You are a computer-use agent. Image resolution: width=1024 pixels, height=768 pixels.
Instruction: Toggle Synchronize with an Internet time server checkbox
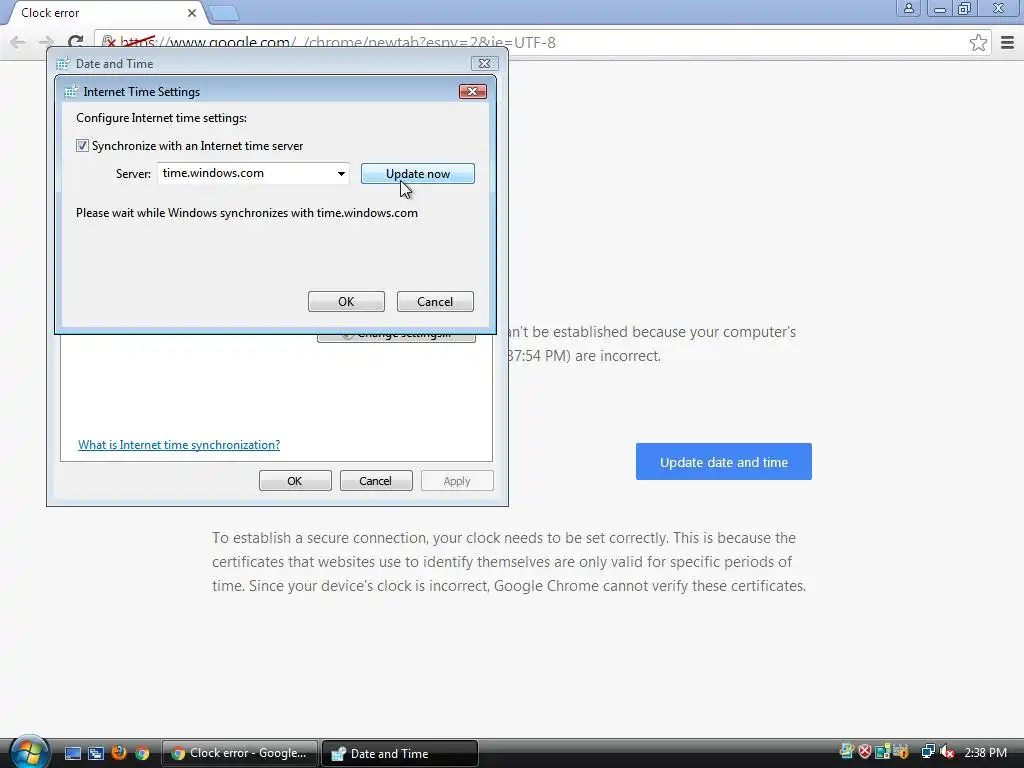[x=82, y=146]
